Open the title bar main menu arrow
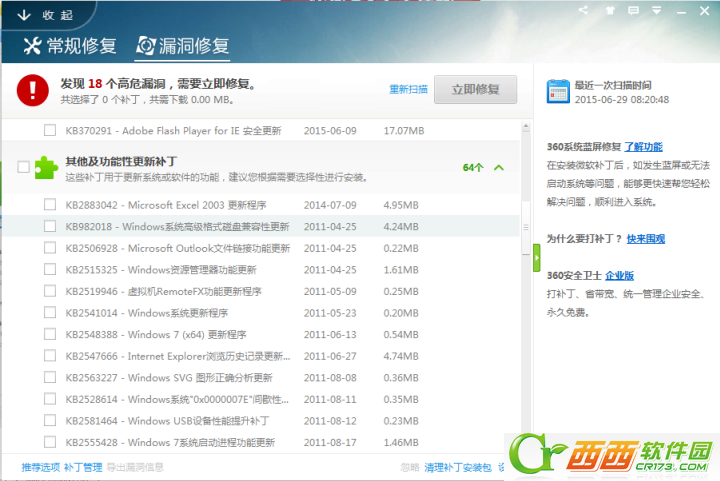 pos(657,10)
